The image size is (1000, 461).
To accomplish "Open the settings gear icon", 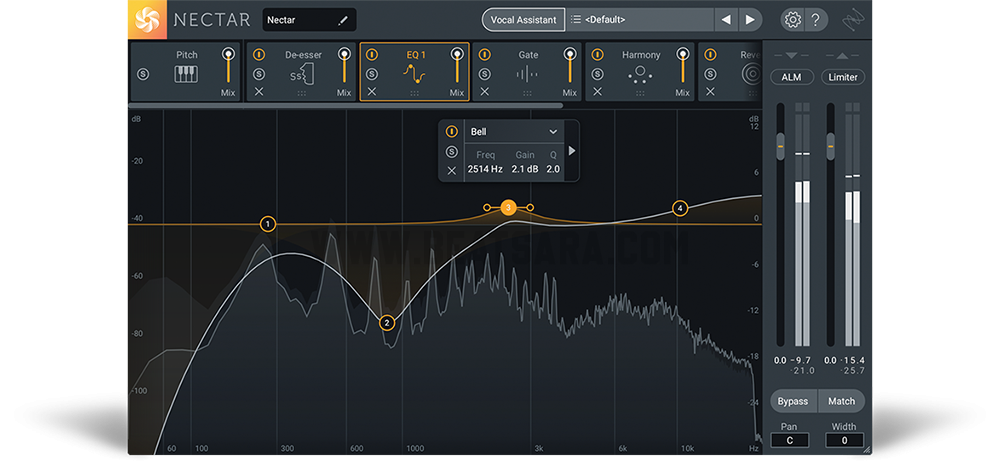I will [x=792, y=20].
